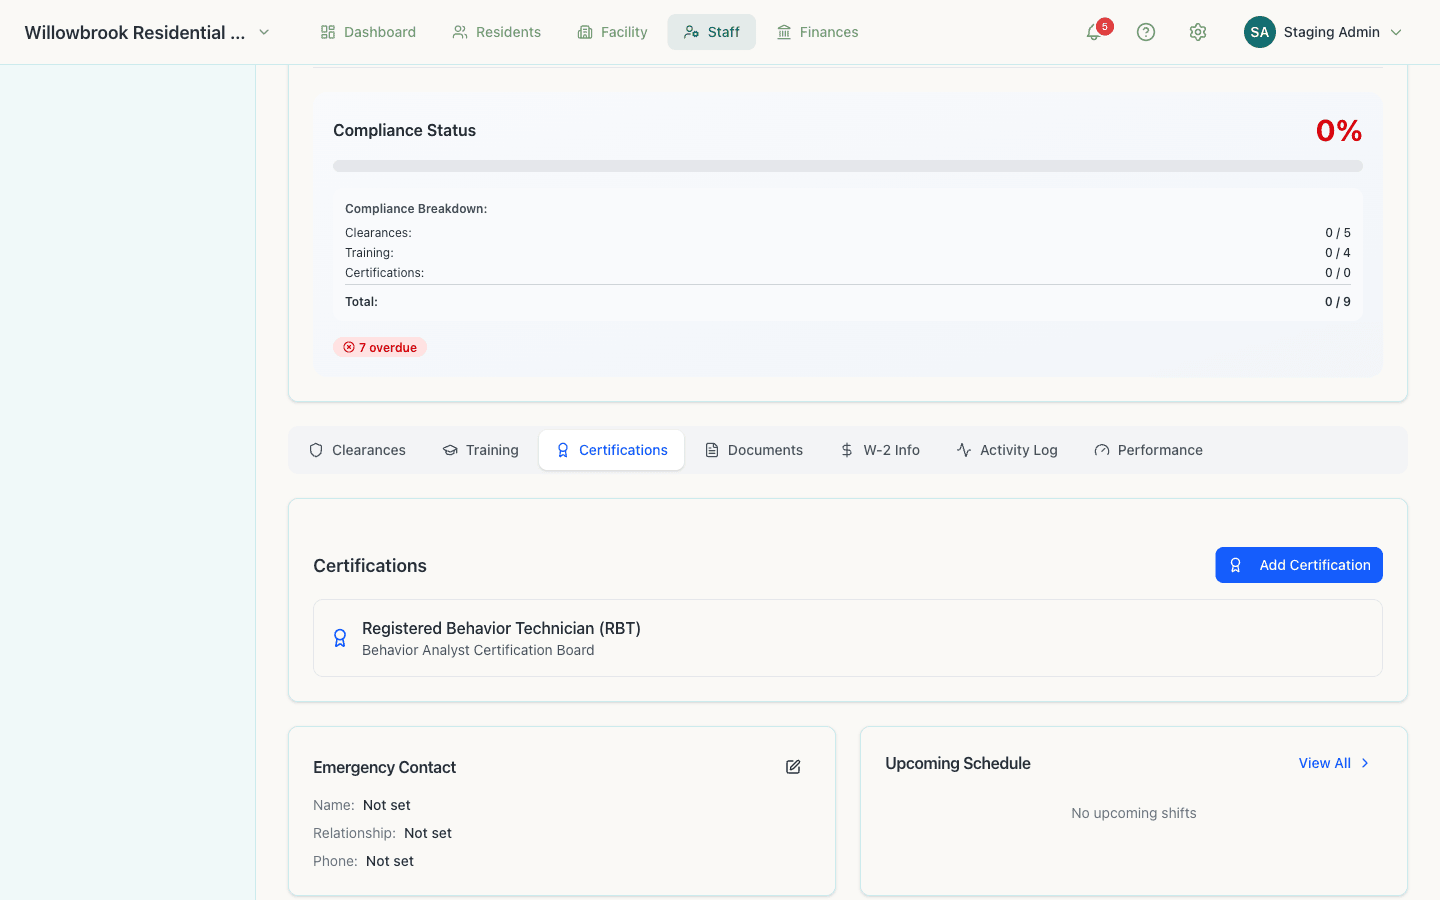Click the Relationship Not set value

coord(428,833)
